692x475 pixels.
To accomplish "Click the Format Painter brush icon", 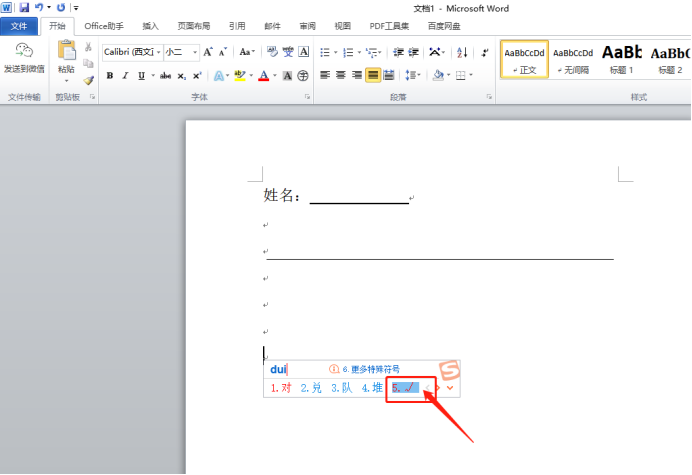I will tap(89, 80).
